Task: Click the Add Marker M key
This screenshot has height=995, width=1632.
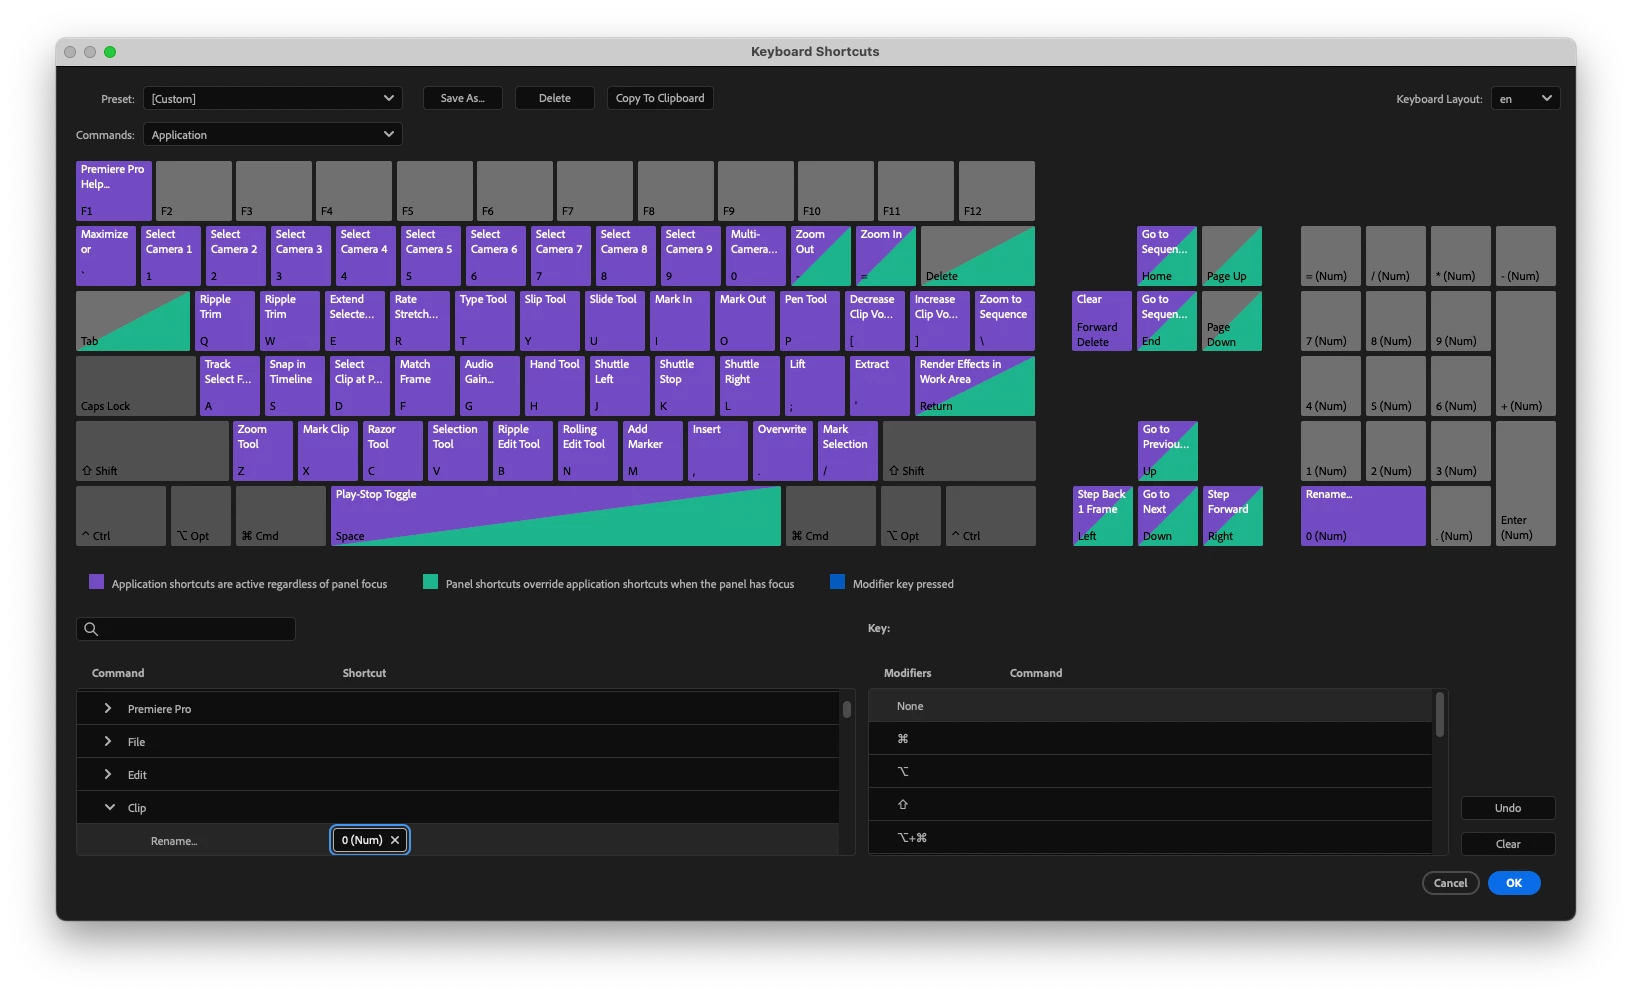Action: pos(653,451)
